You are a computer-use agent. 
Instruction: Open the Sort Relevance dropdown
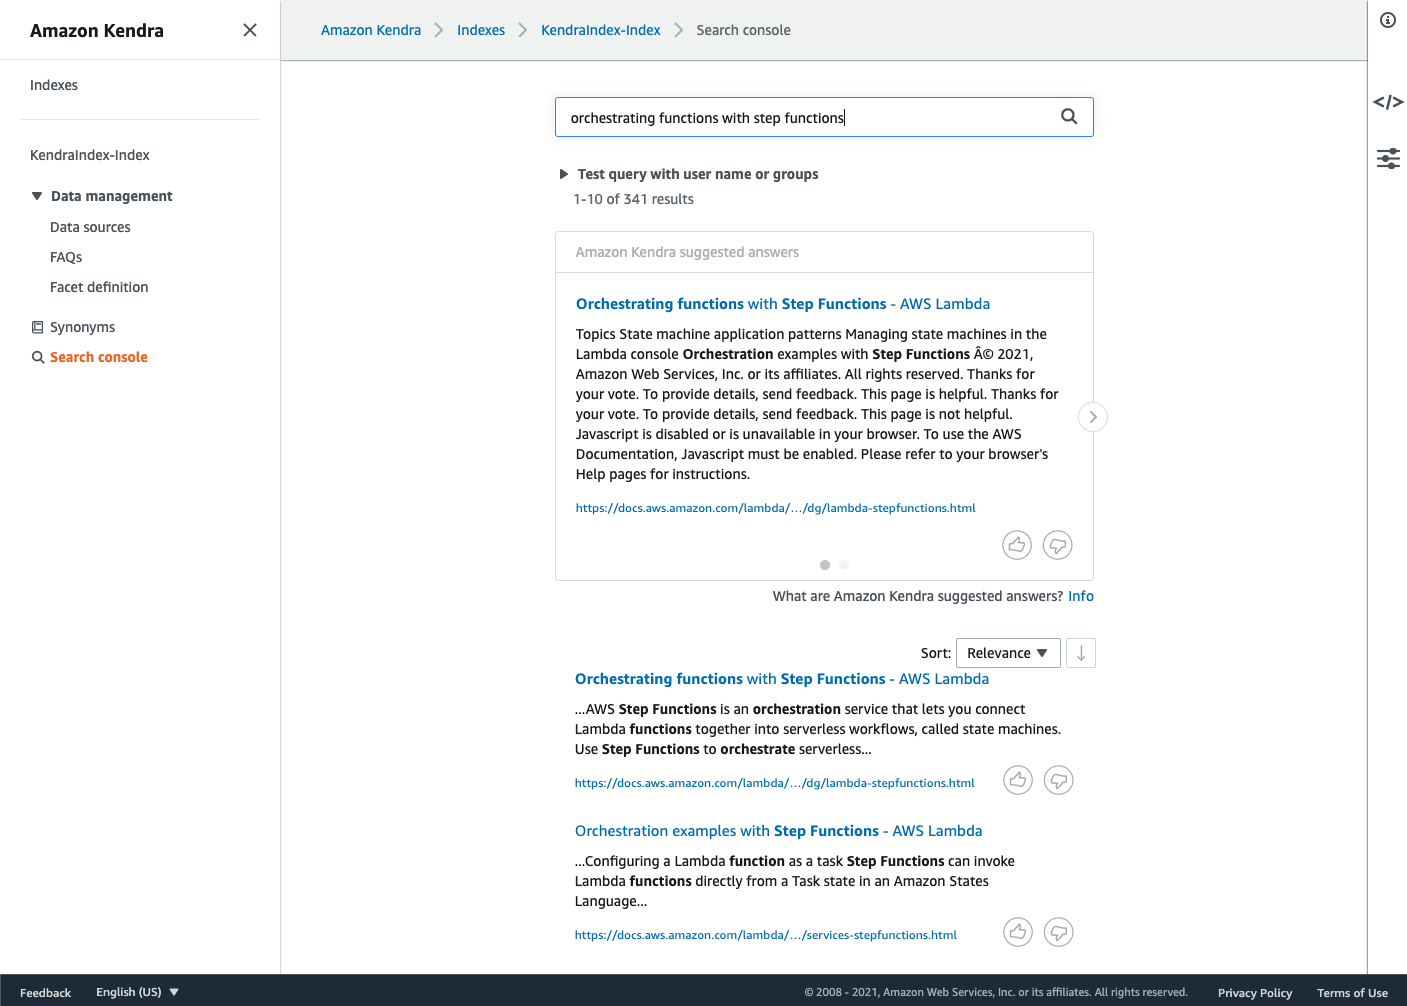pyautogui.click(x=1008, y=653)
